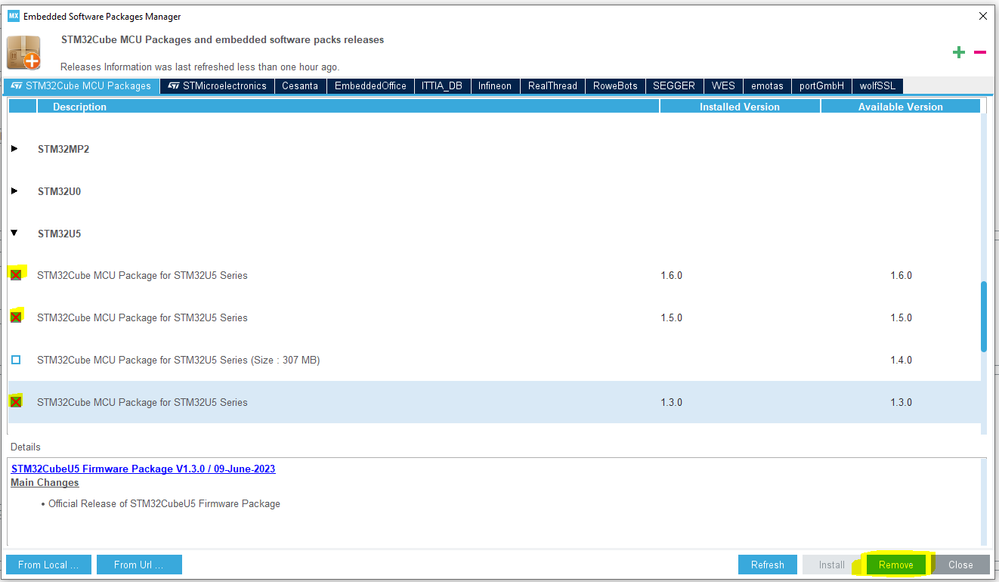Expand the STM32MP2 tree node

coord(14,149)
